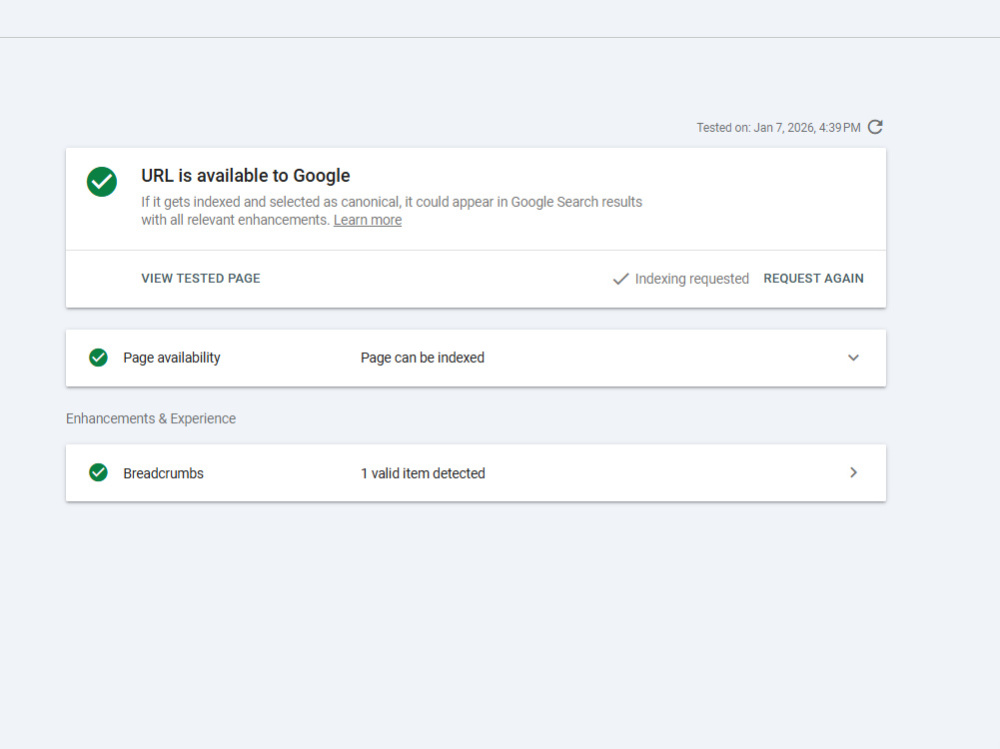Click the Enhancements & Experience label
Screen dimensions: 1000x749
[151, 419]
